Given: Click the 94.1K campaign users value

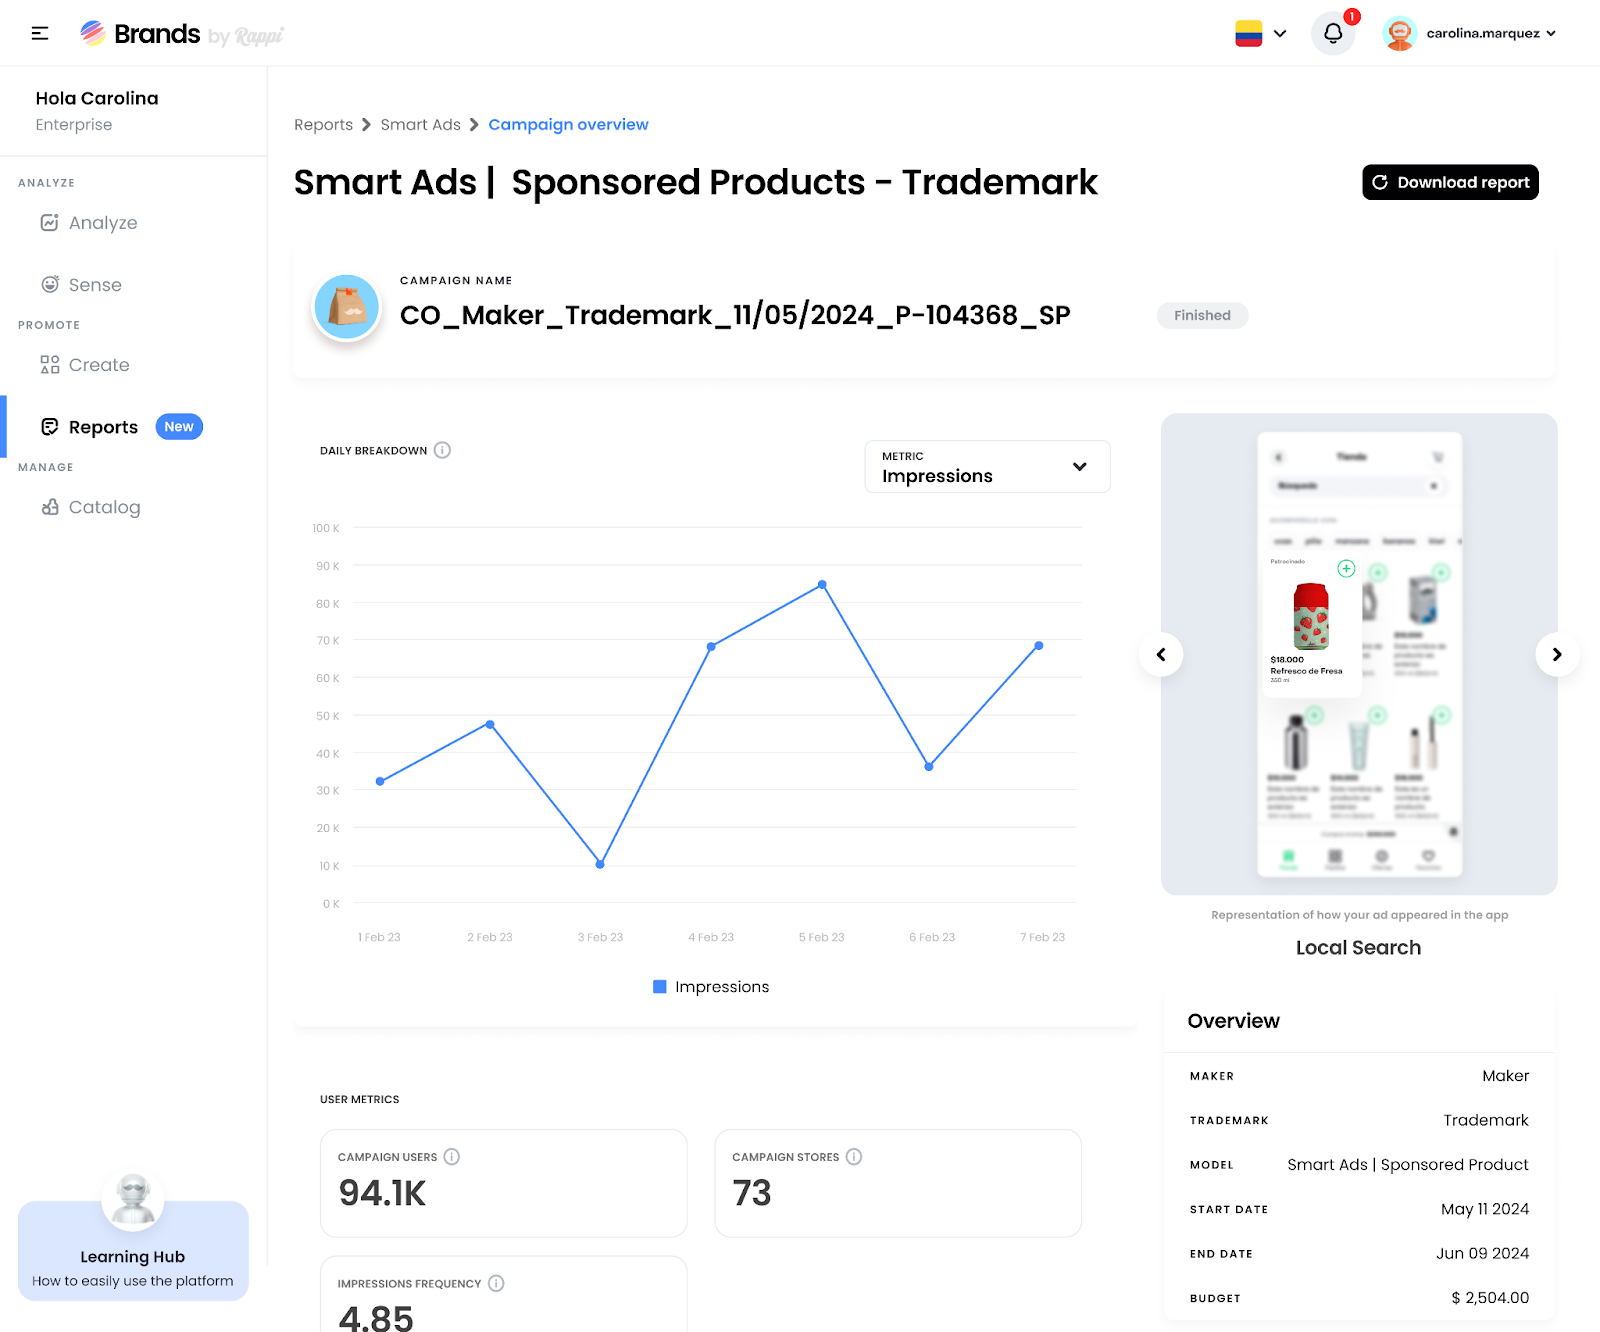Looking at the screenshot, I should point(382,1193).
